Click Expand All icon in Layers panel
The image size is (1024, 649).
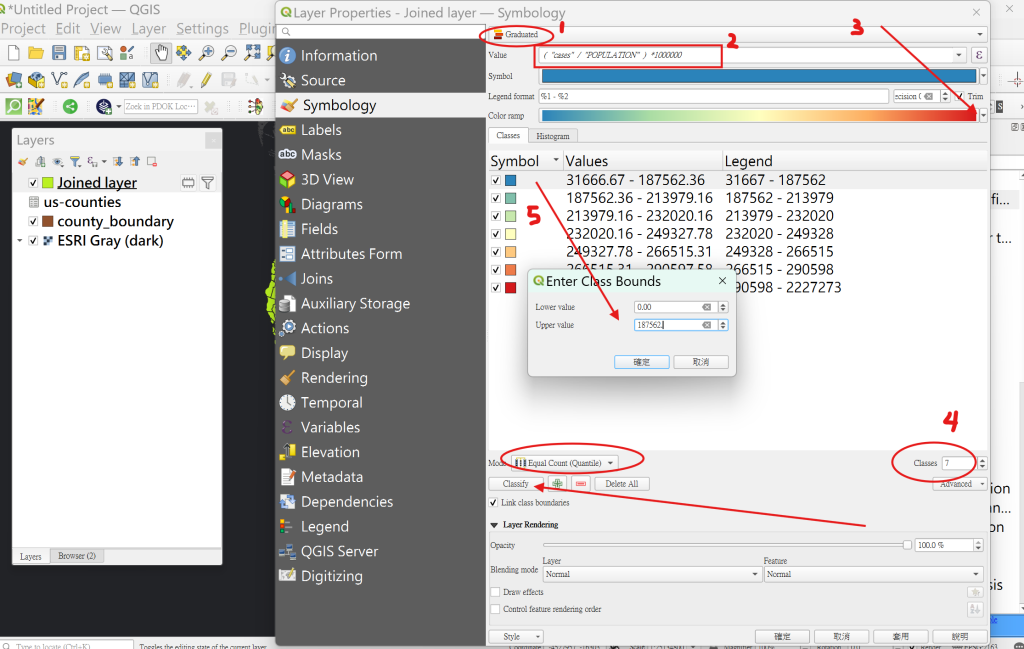(118, 162)
